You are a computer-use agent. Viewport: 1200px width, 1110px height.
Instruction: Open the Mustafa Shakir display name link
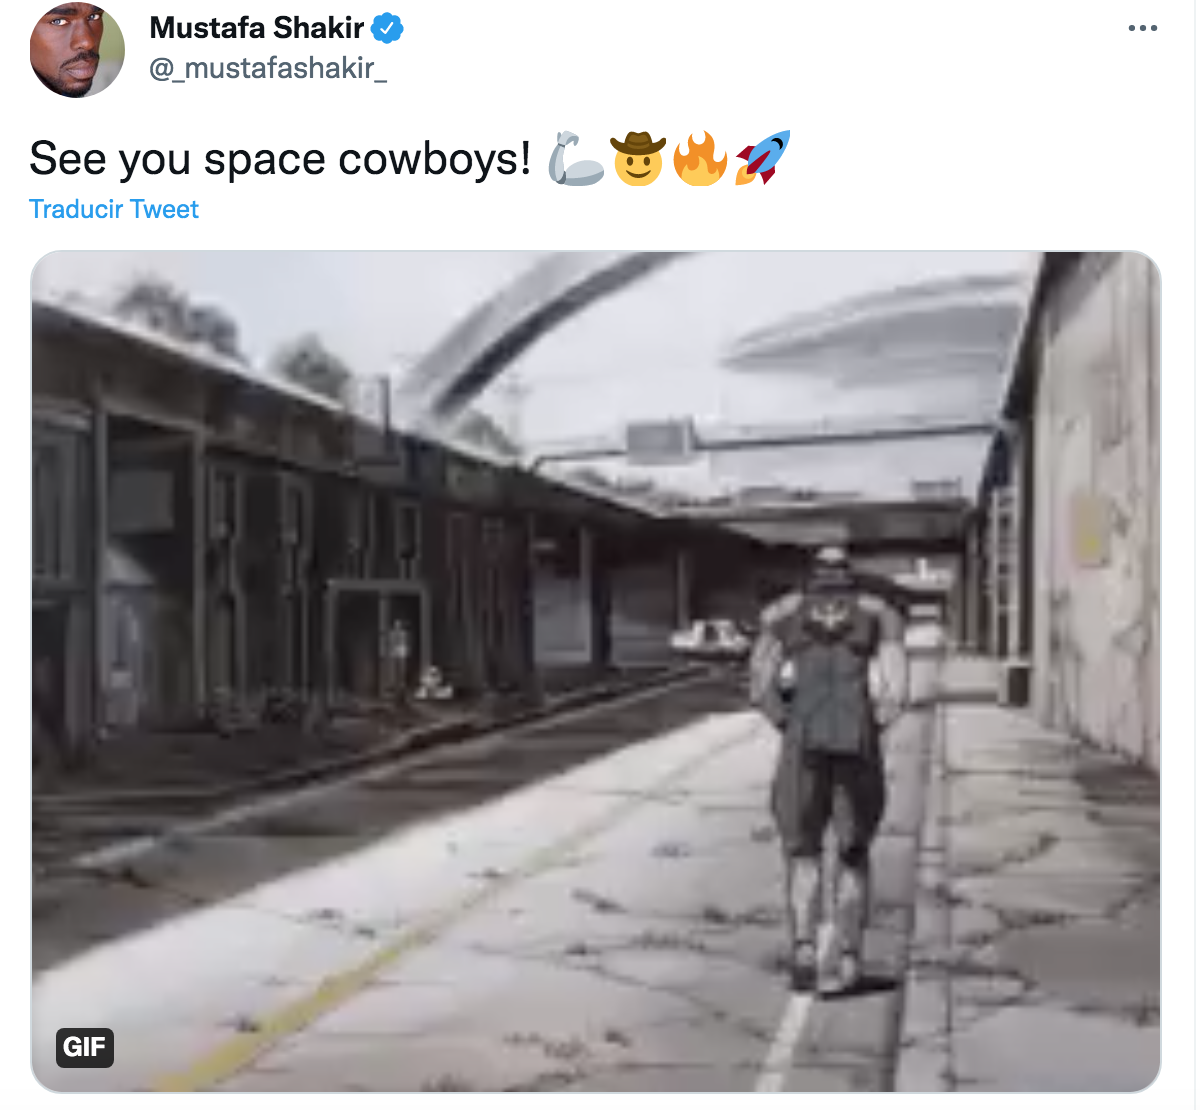(x=257, y=28)
